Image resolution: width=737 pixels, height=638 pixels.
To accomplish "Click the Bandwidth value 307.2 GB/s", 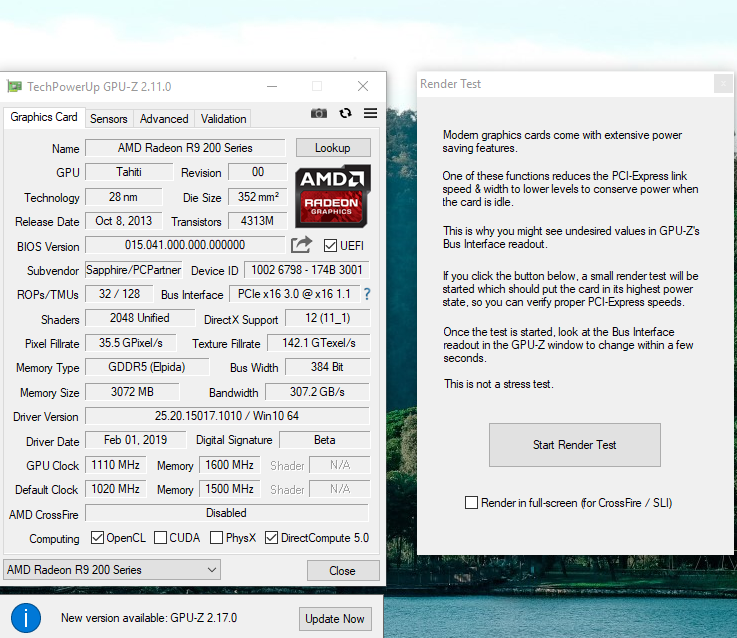I will (317, 392).
